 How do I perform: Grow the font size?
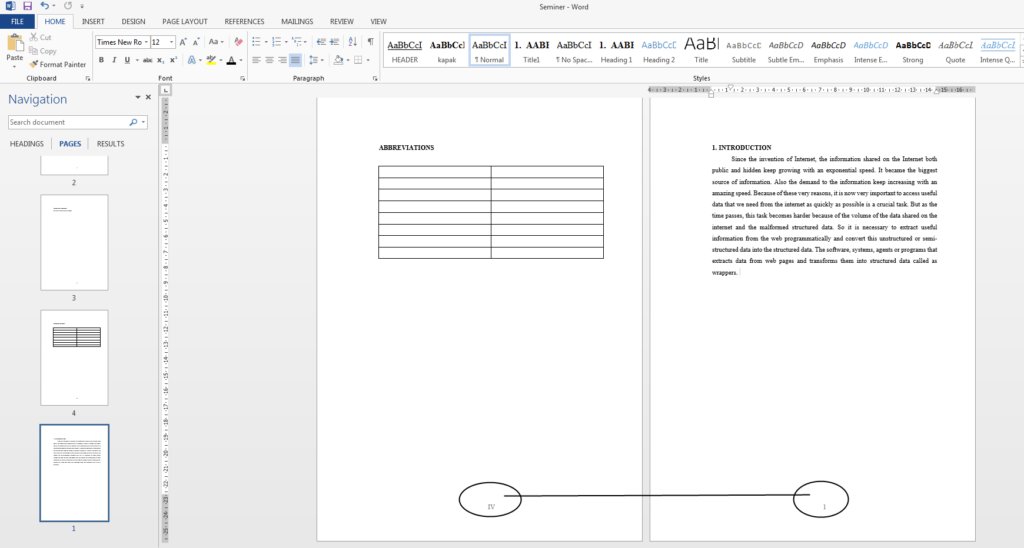[x=183, y=42]
